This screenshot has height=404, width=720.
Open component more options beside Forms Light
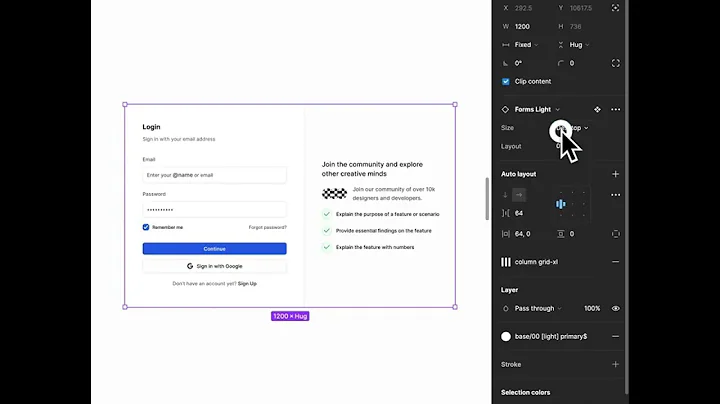pos(615,109)
